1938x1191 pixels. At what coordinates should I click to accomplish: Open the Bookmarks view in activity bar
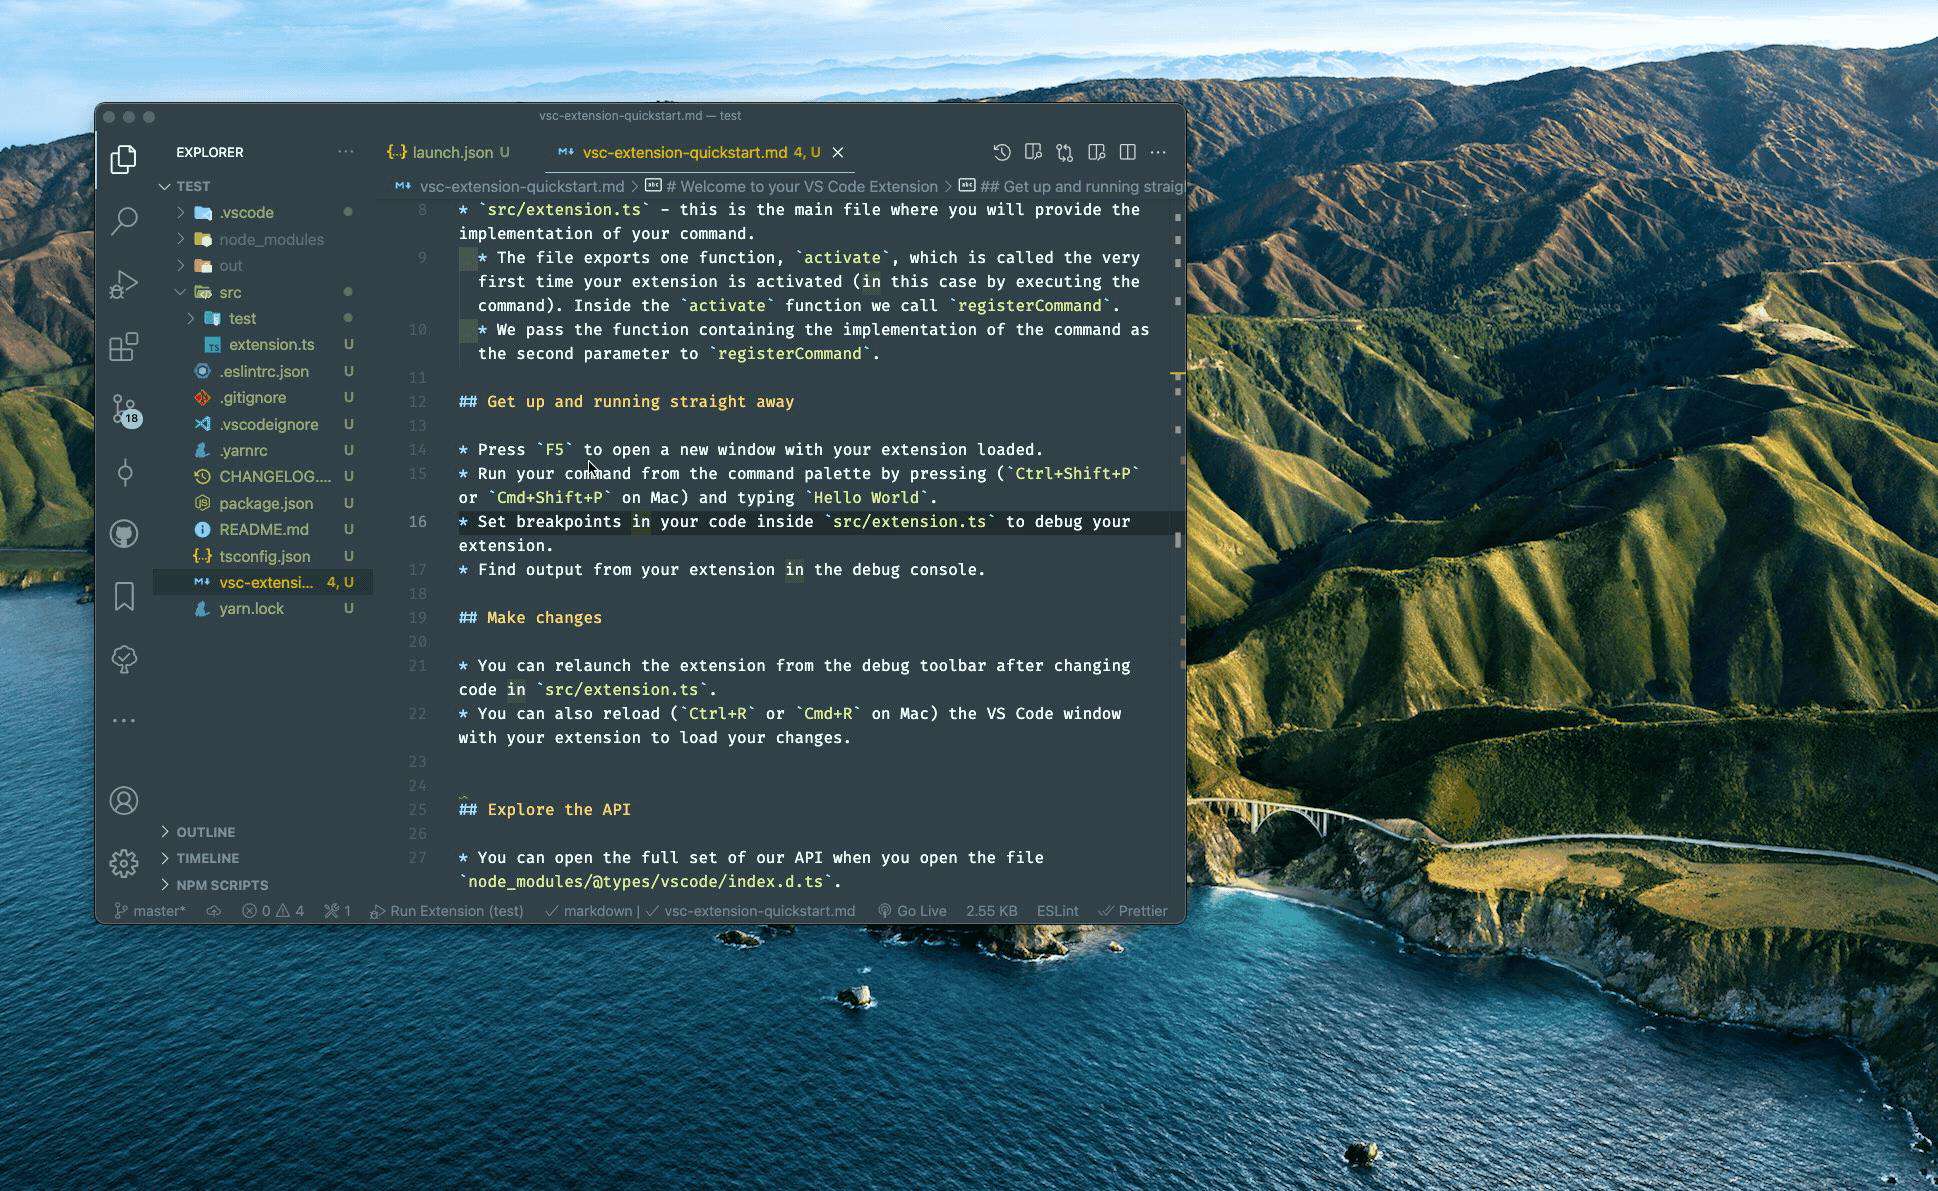point(124,597)
